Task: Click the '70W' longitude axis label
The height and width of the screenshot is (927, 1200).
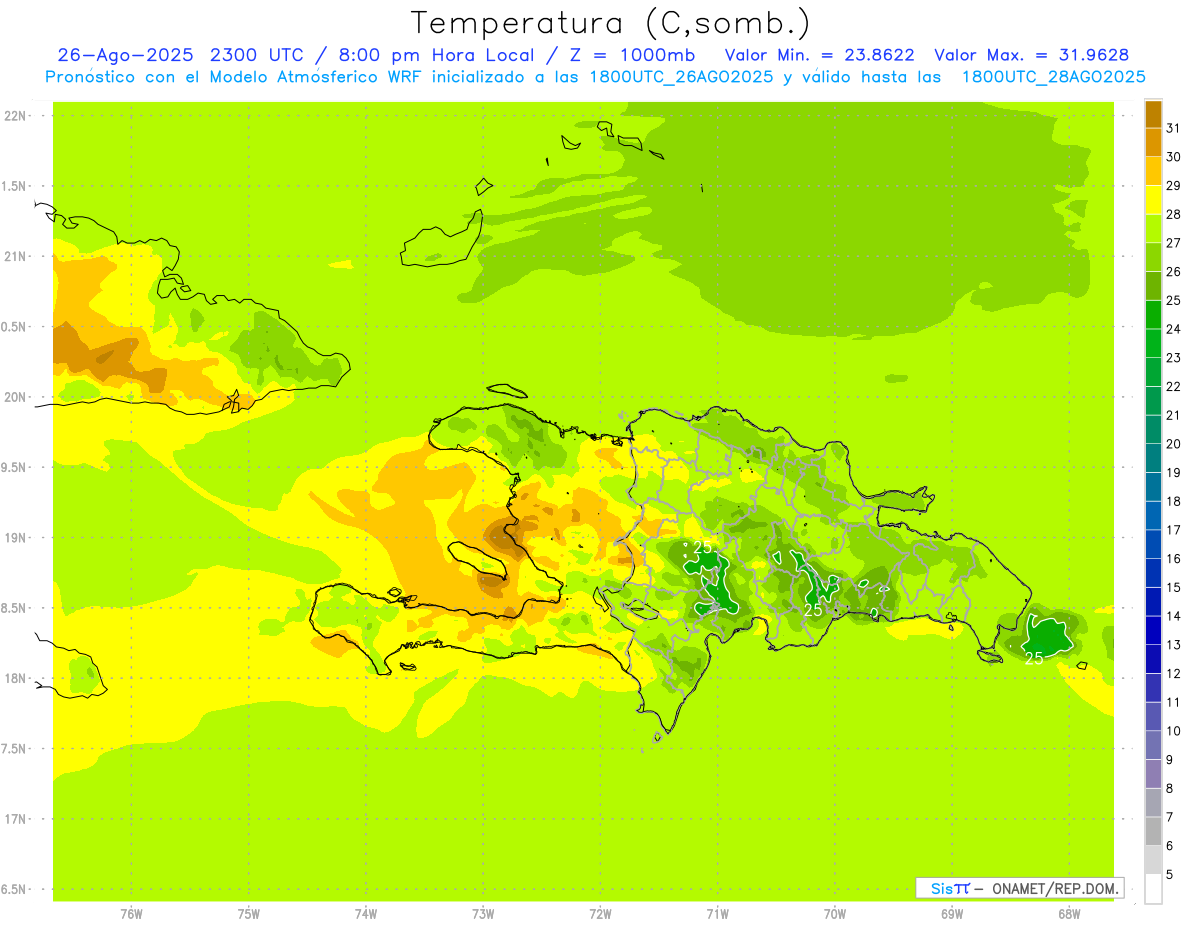Action: [835, 914]
